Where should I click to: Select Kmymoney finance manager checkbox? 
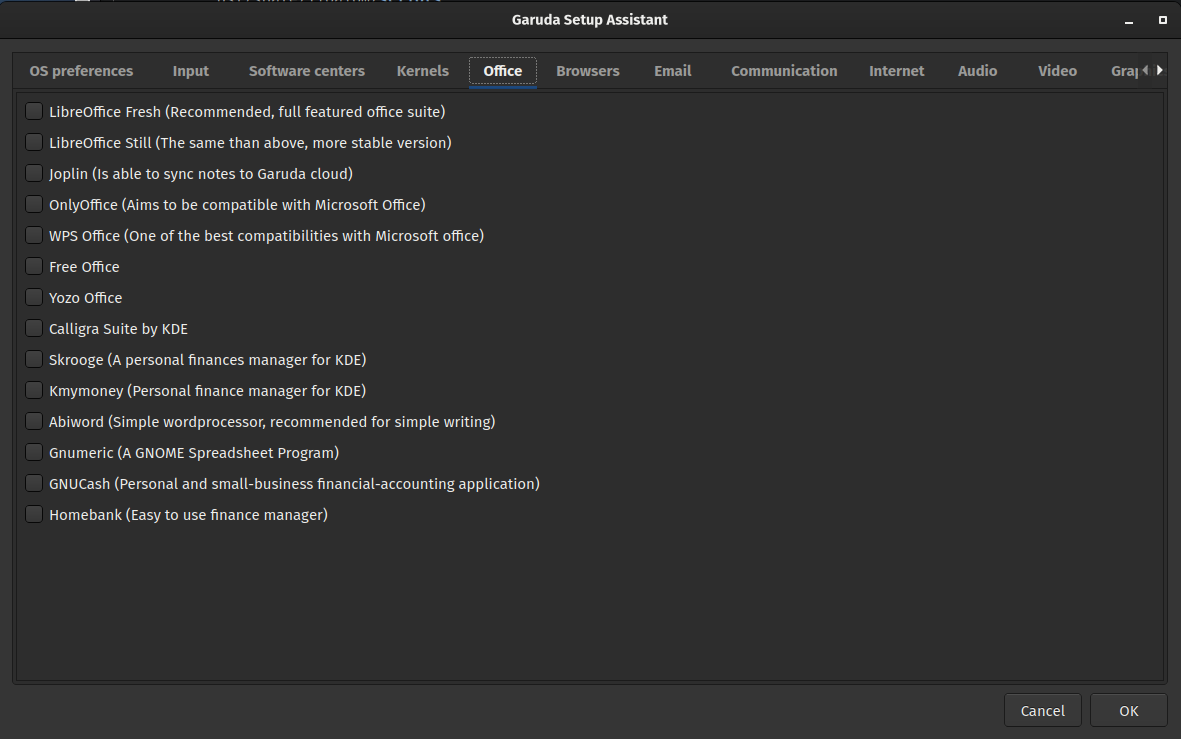pyautogui.click(x=34, y=390)
